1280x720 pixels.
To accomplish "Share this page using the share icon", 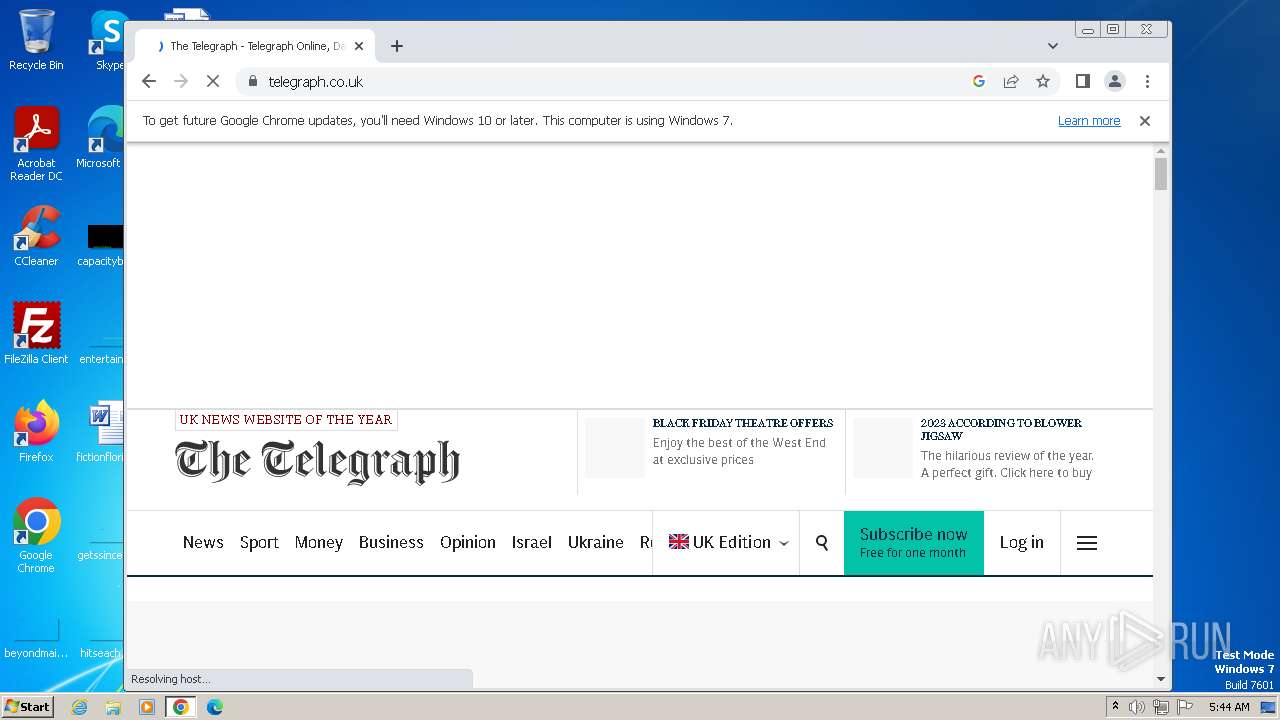I will click(1011, 81).
